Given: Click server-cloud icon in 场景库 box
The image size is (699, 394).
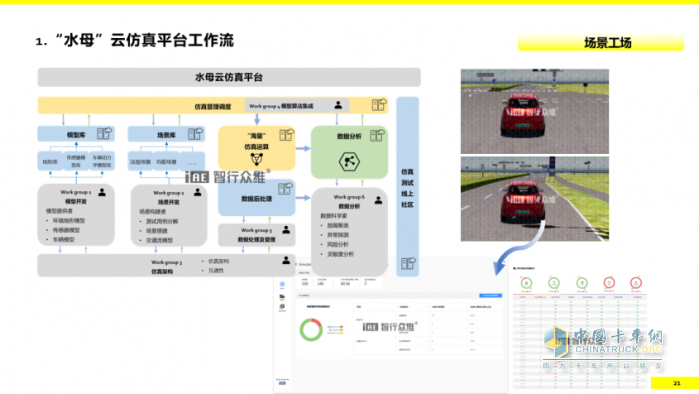Looking at the screenshot, I should coord(195,134).
